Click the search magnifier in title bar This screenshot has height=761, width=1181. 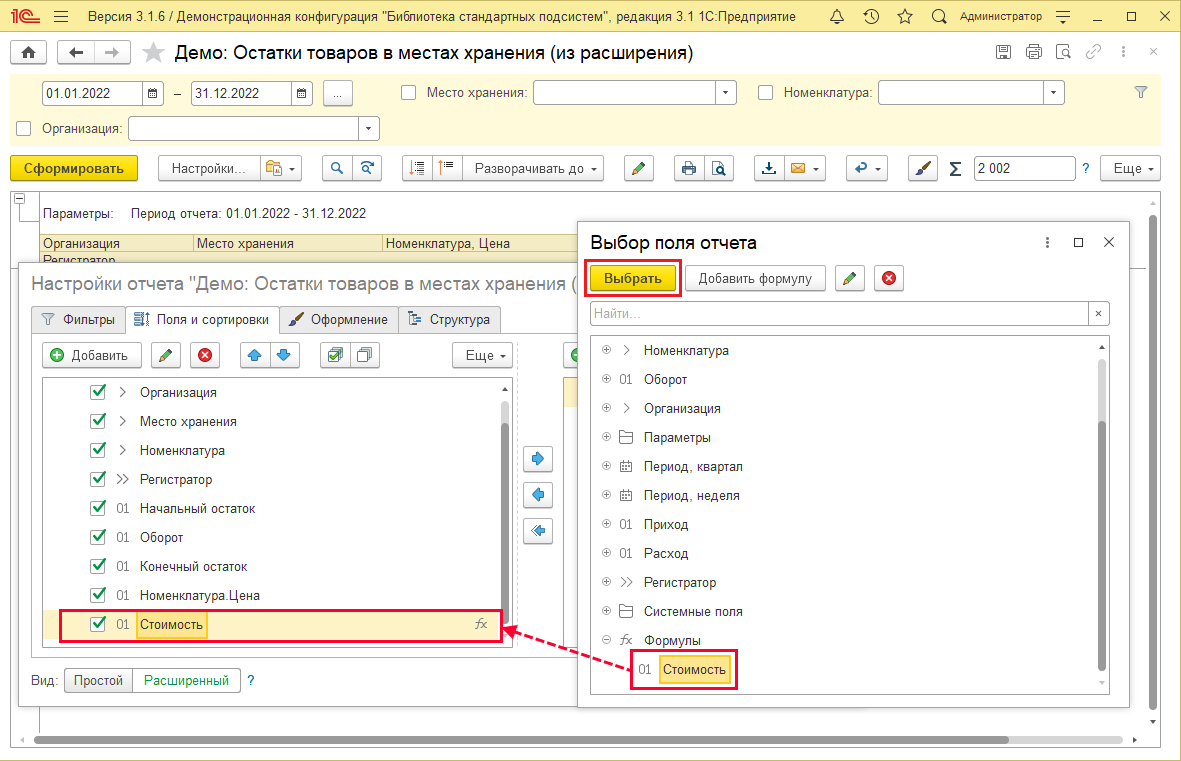(938, 17)
